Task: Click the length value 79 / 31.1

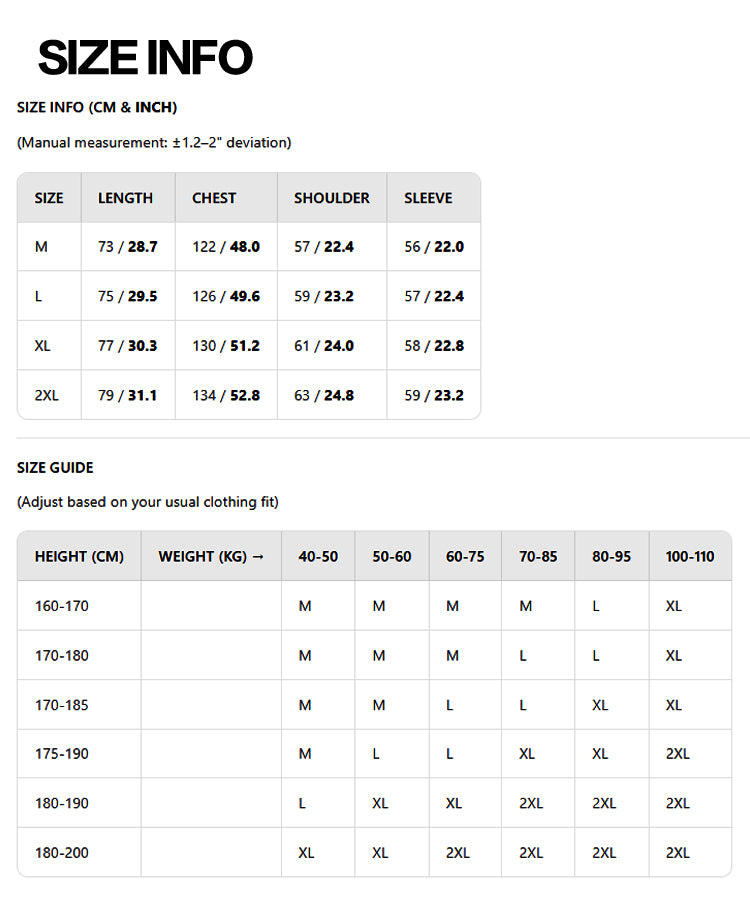Action: (127, 395)
